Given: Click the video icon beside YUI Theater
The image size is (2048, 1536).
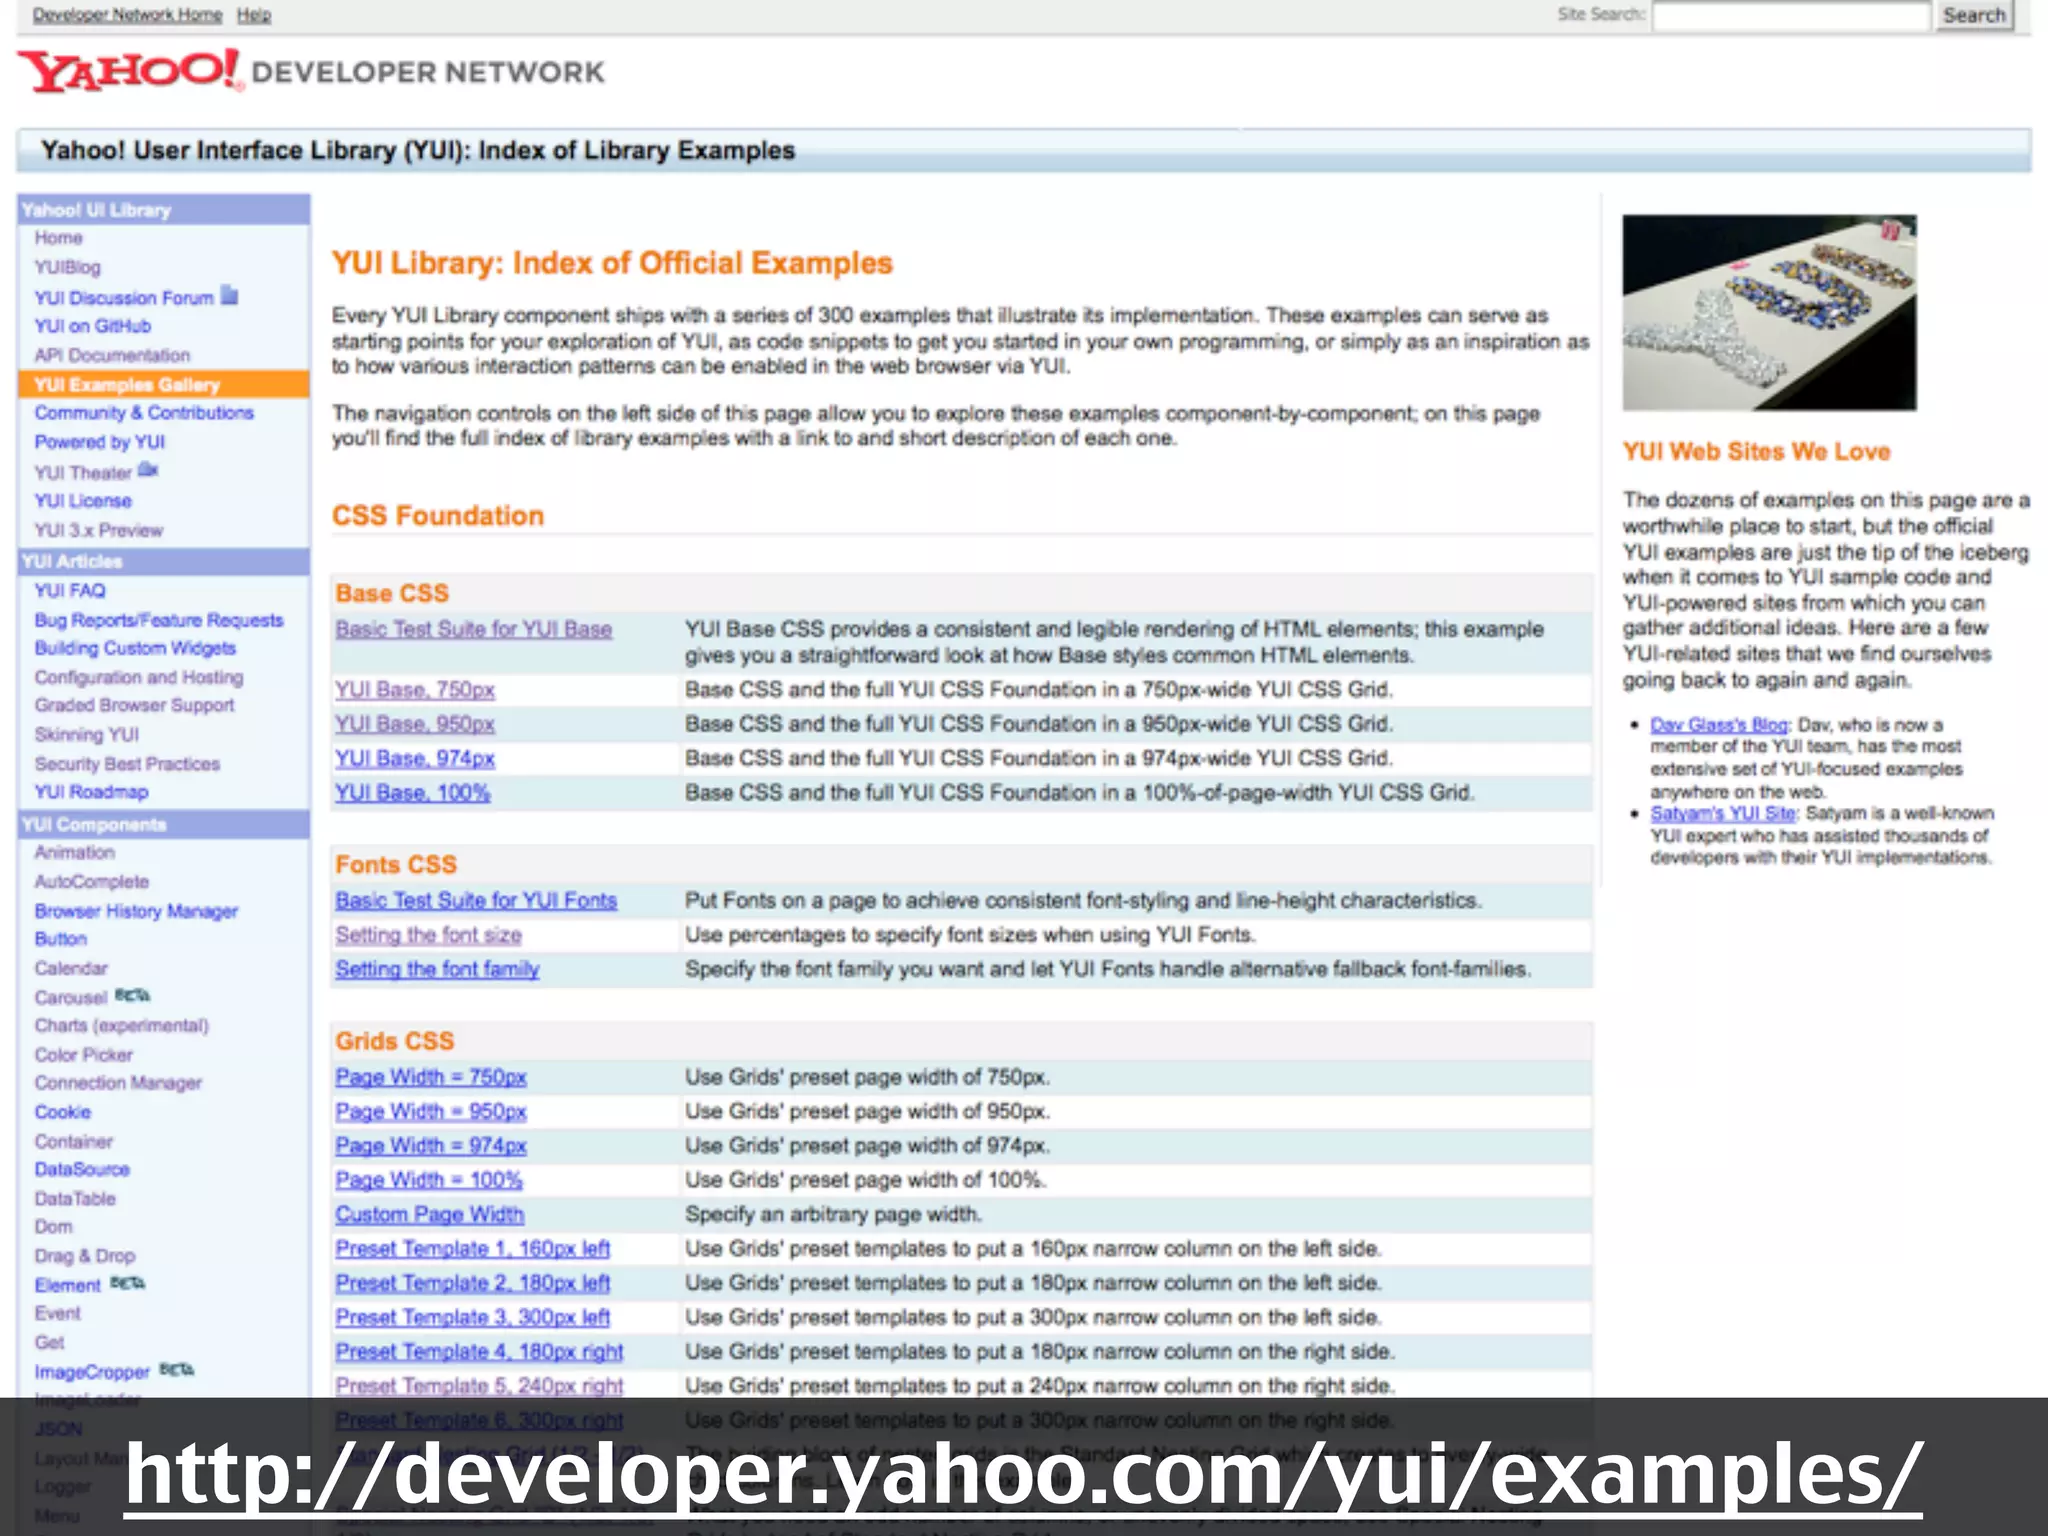Looking at the screenshot, I should (148, 469).
